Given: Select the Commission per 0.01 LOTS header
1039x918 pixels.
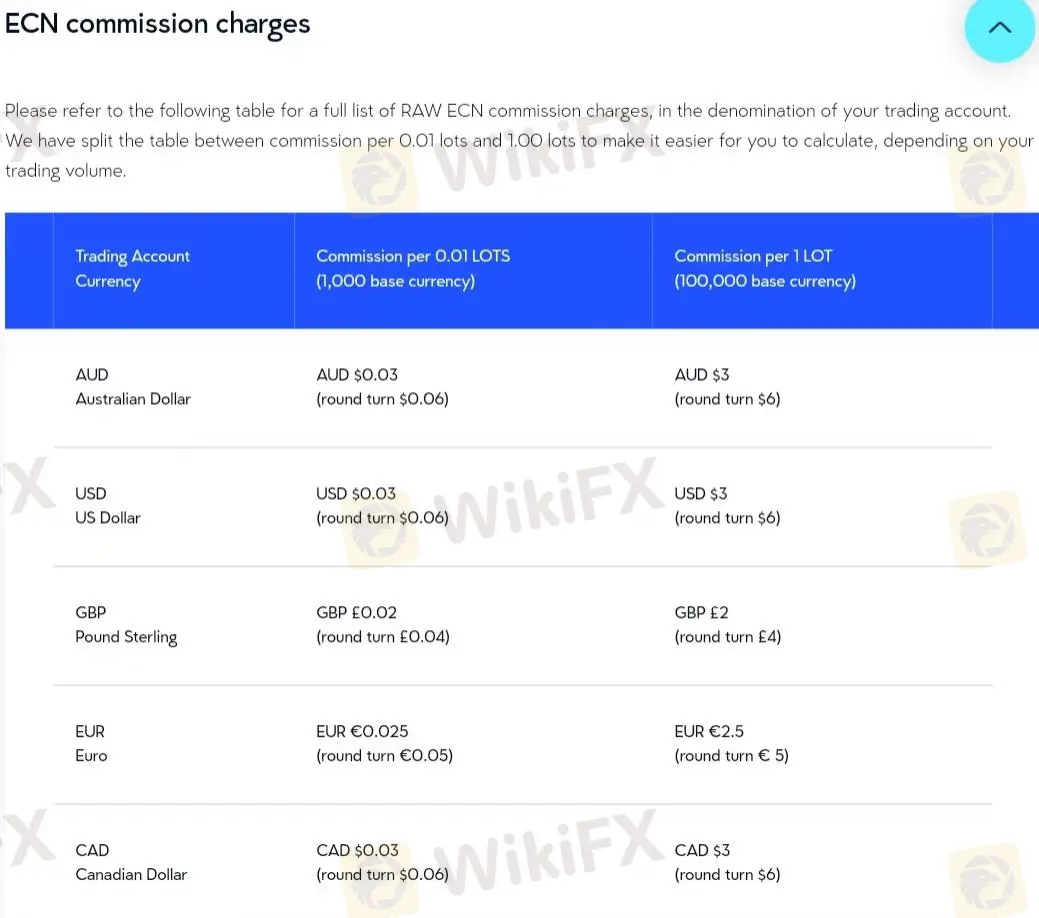Looking at the screenshot, I should [x=413, y=269].
